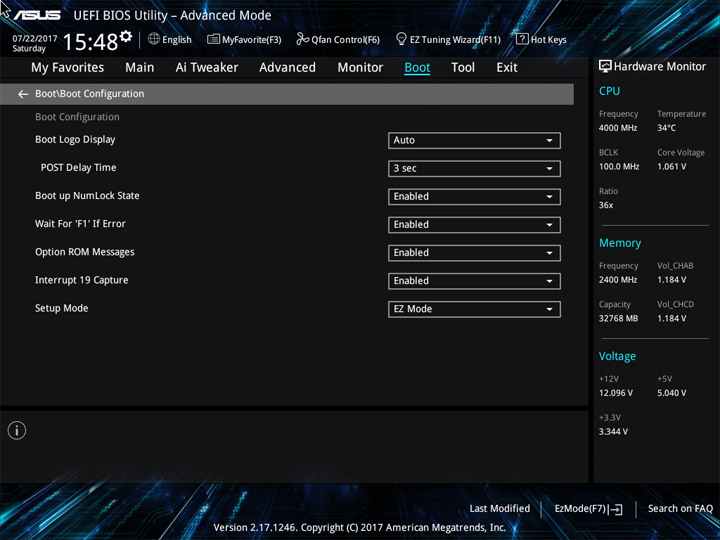Select the Option ROM Messages label
Image resolution: width=720 pixels, height=540 pixels.
(85, 252)
